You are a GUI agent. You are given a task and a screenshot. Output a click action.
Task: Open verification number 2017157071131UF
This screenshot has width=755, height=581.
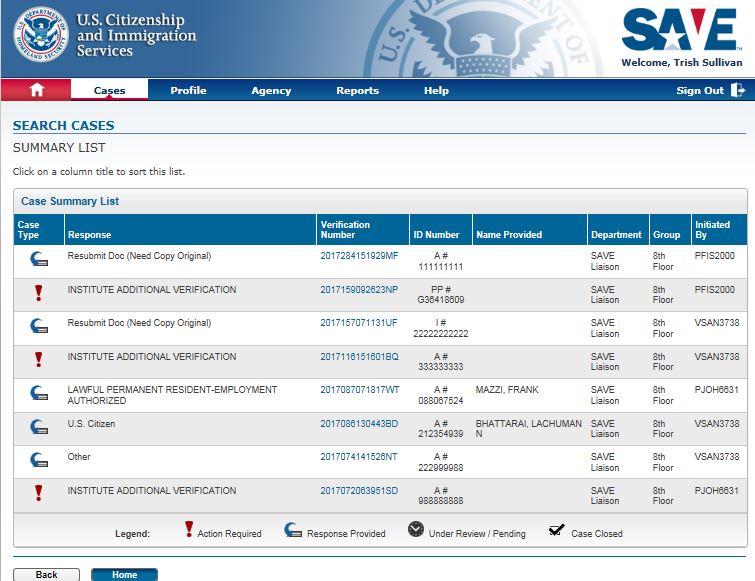coord(359,323)
